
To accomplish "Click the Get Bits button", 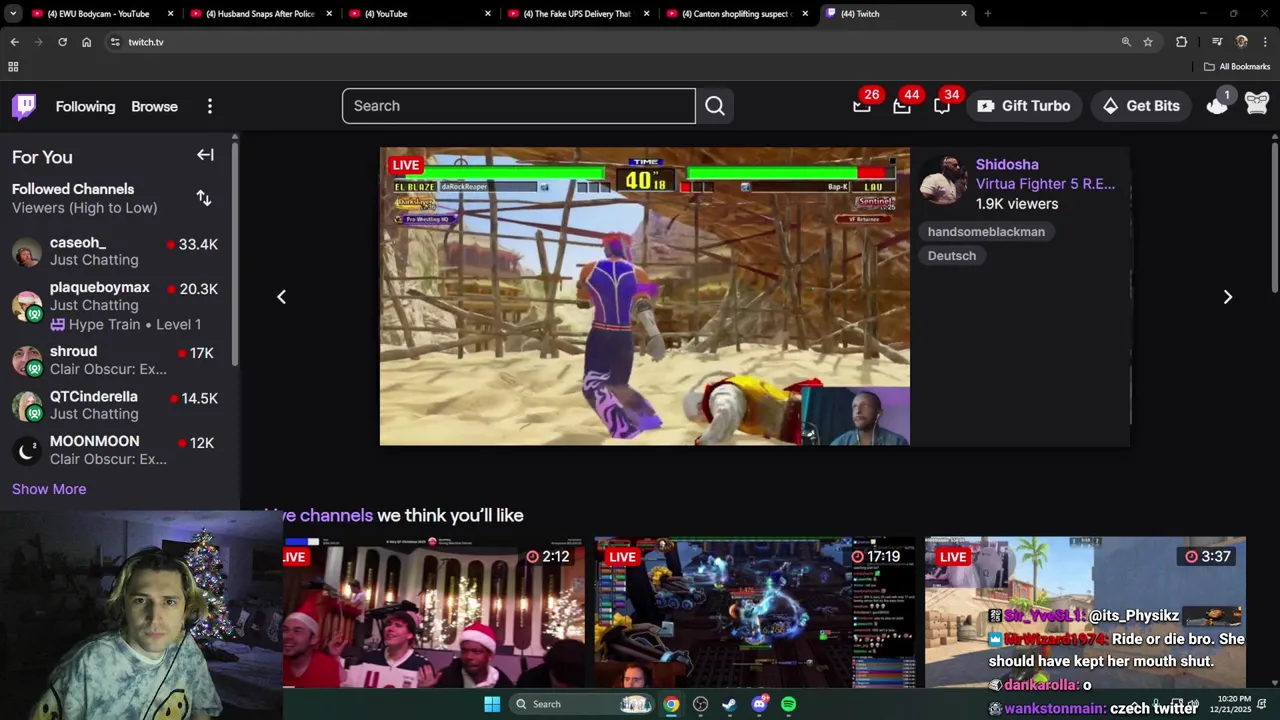I will pos(1141,106).
